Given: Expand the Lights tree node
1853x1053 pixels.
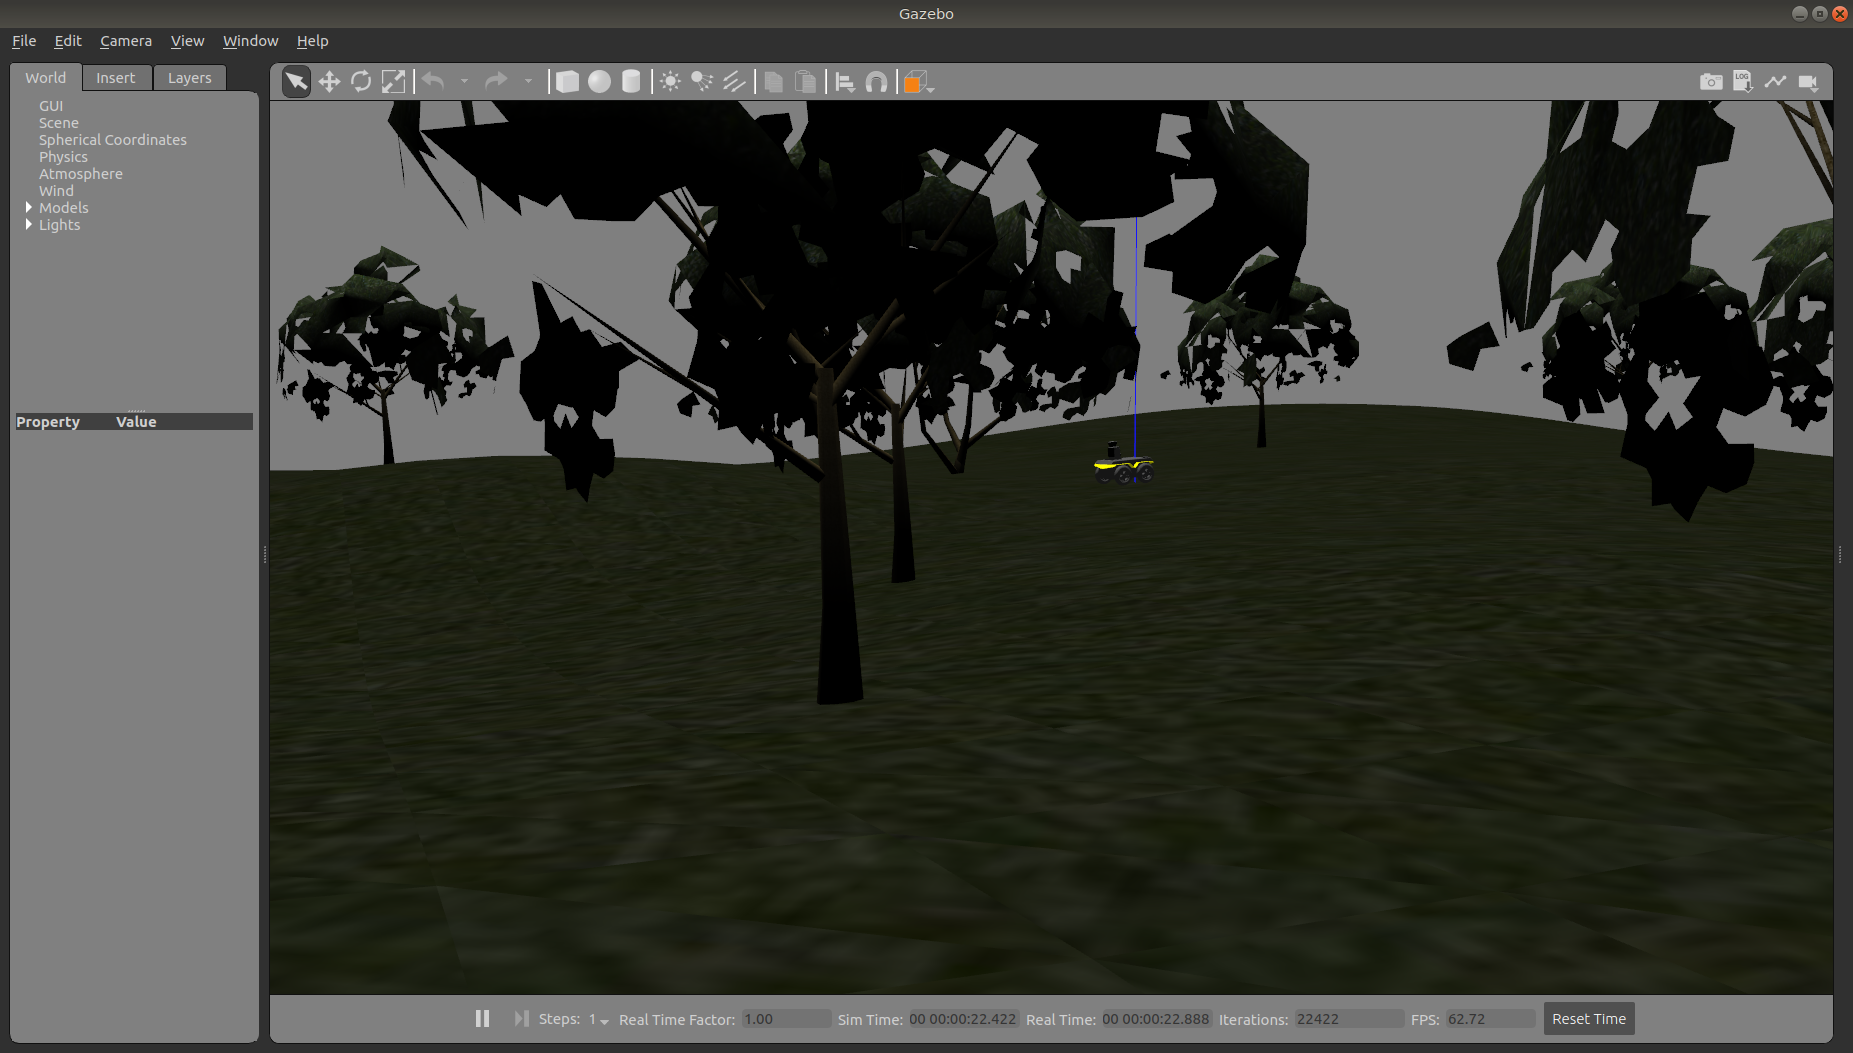Looking at the screenshot, I should click(29, 224).
